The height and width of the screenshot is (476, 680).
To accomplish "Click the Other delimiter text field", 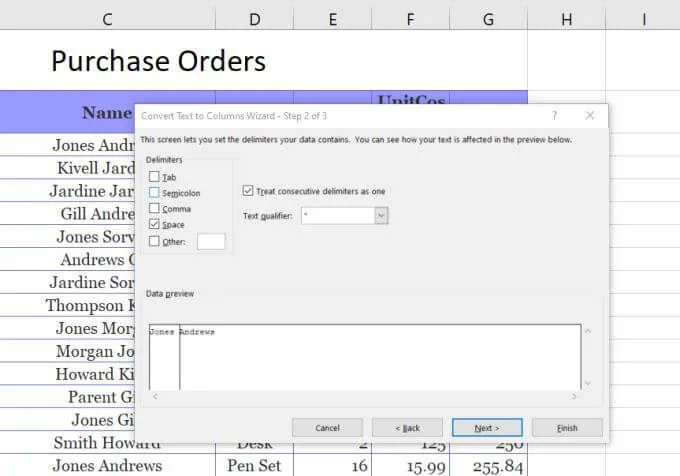I will pos(211,241).
